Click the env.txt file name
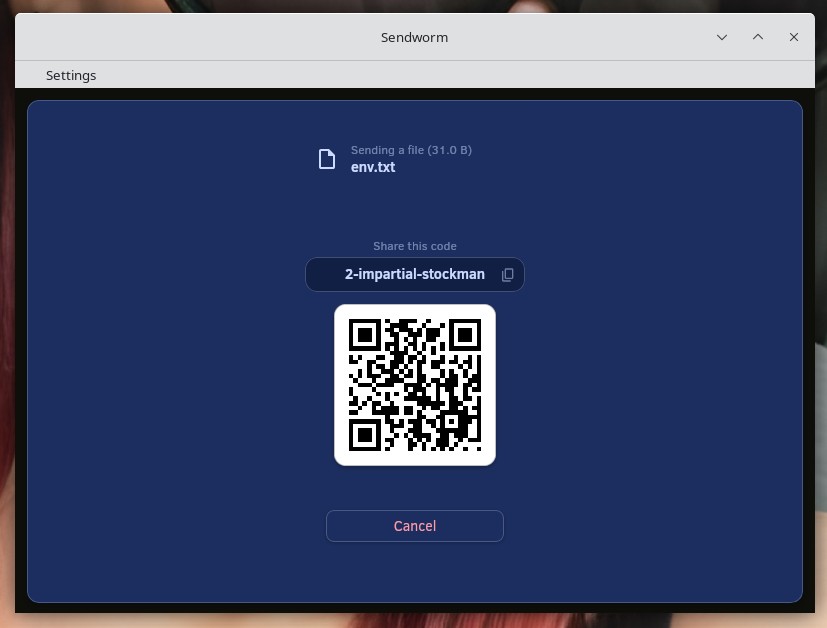Screen dimensions: 827x628 [373, 167]
